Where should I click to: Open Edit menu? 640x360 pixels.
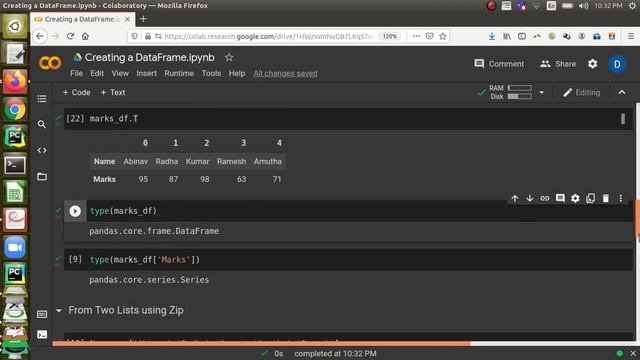coord(97,73)
